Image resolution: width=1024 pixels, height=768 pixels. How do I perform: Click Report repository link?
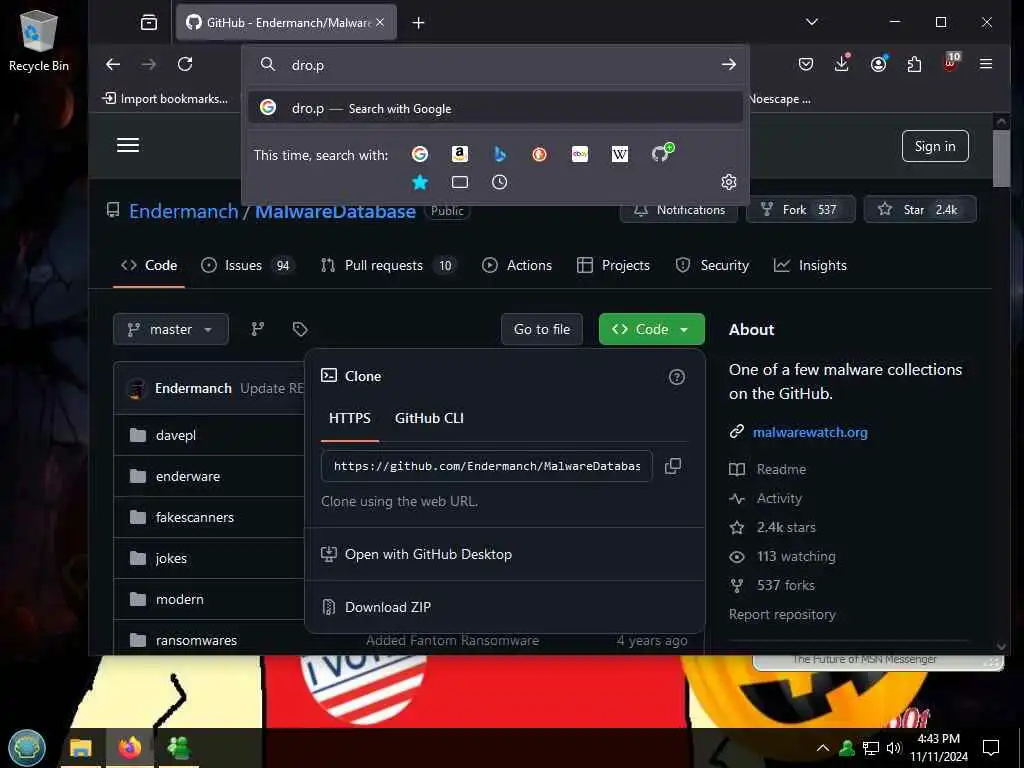(782, 615)
